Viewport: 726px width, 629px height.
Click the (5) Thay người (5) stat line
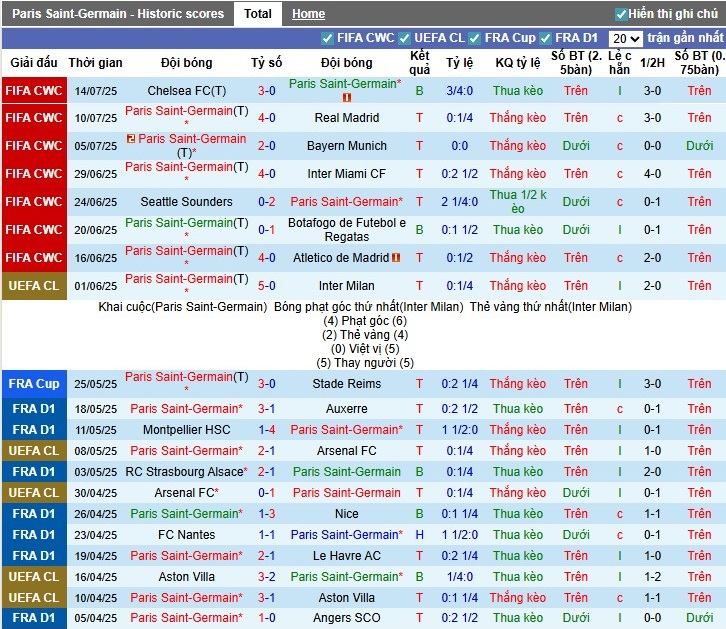(x=365, y=363)
